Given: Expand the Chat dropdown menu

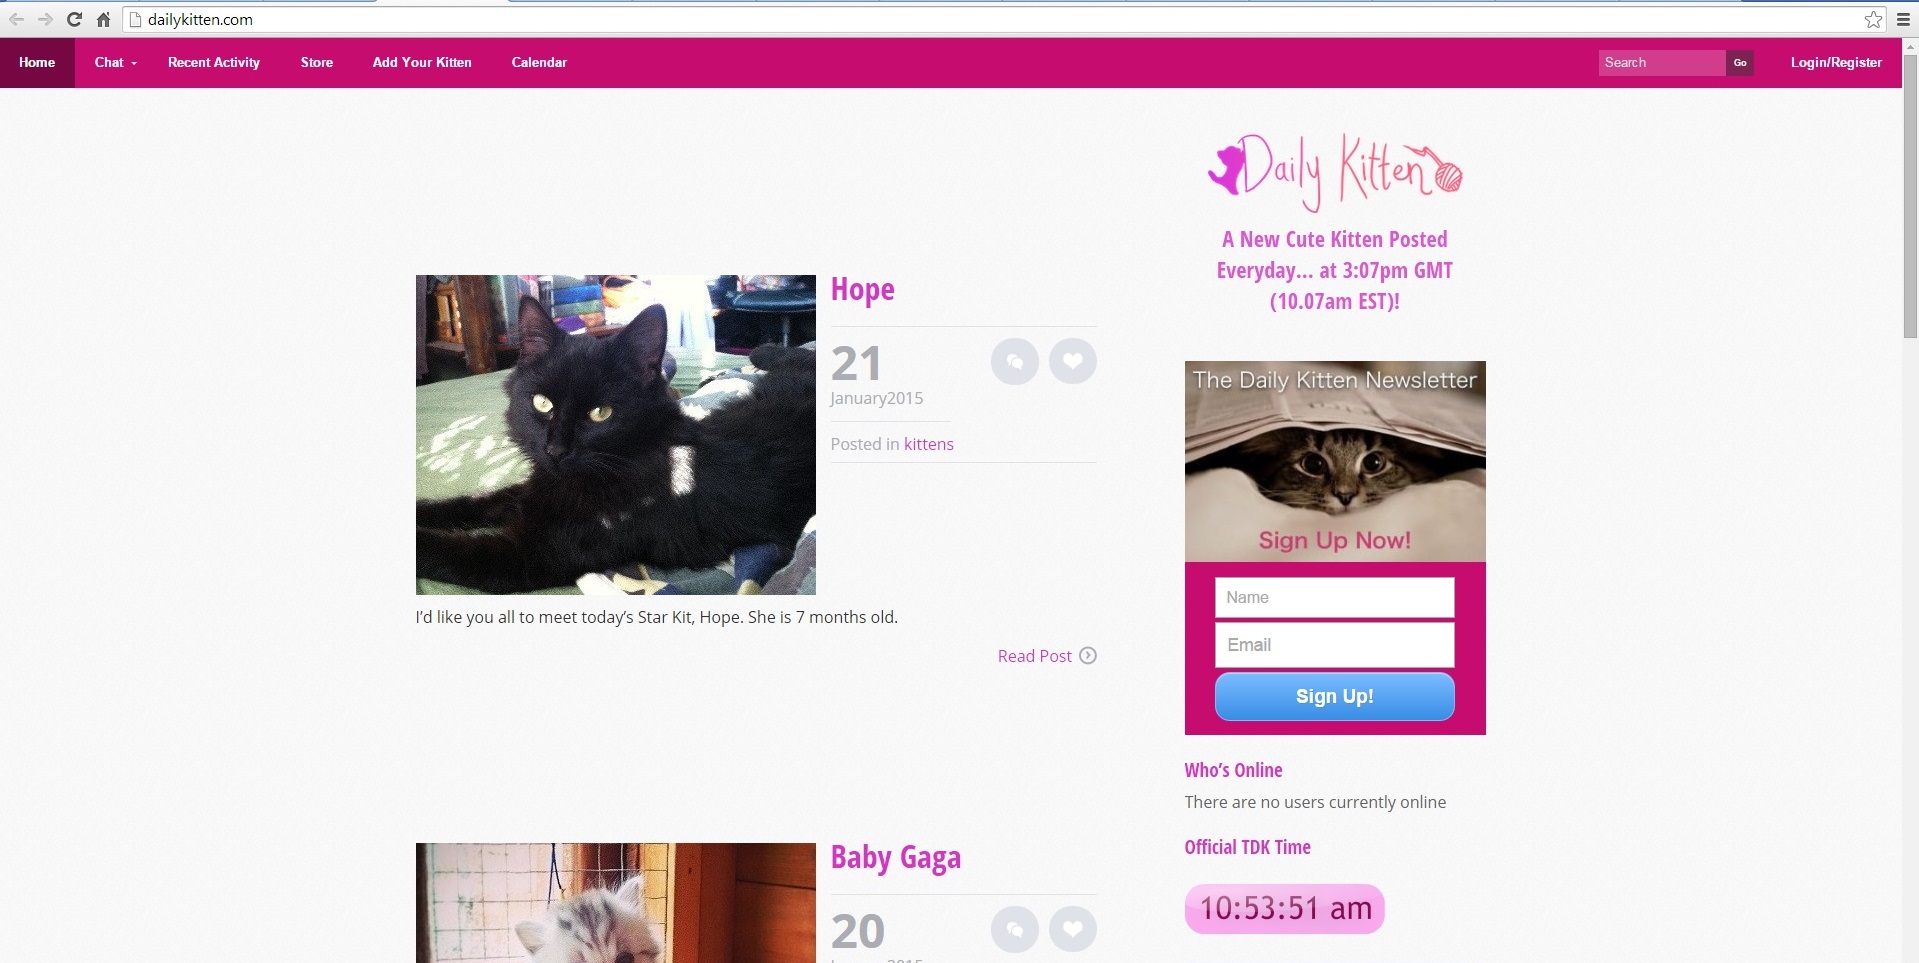Looking at the screenshot, I should point(115,62).
